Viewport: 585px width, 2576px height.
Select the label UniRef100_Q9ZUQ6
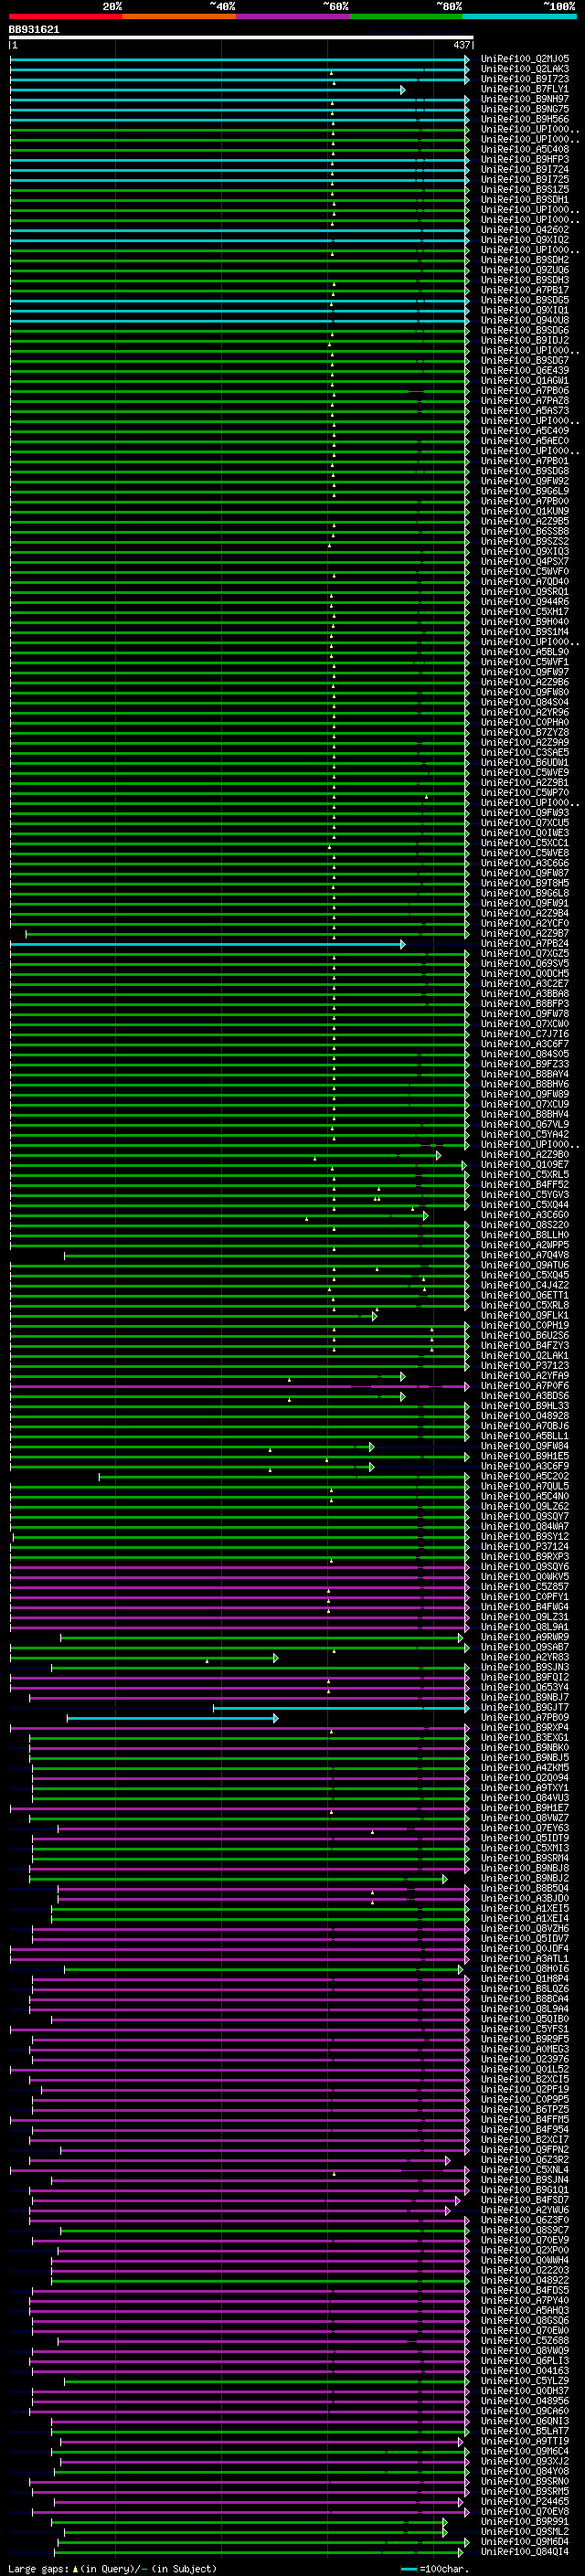click(x=525, y=271)
